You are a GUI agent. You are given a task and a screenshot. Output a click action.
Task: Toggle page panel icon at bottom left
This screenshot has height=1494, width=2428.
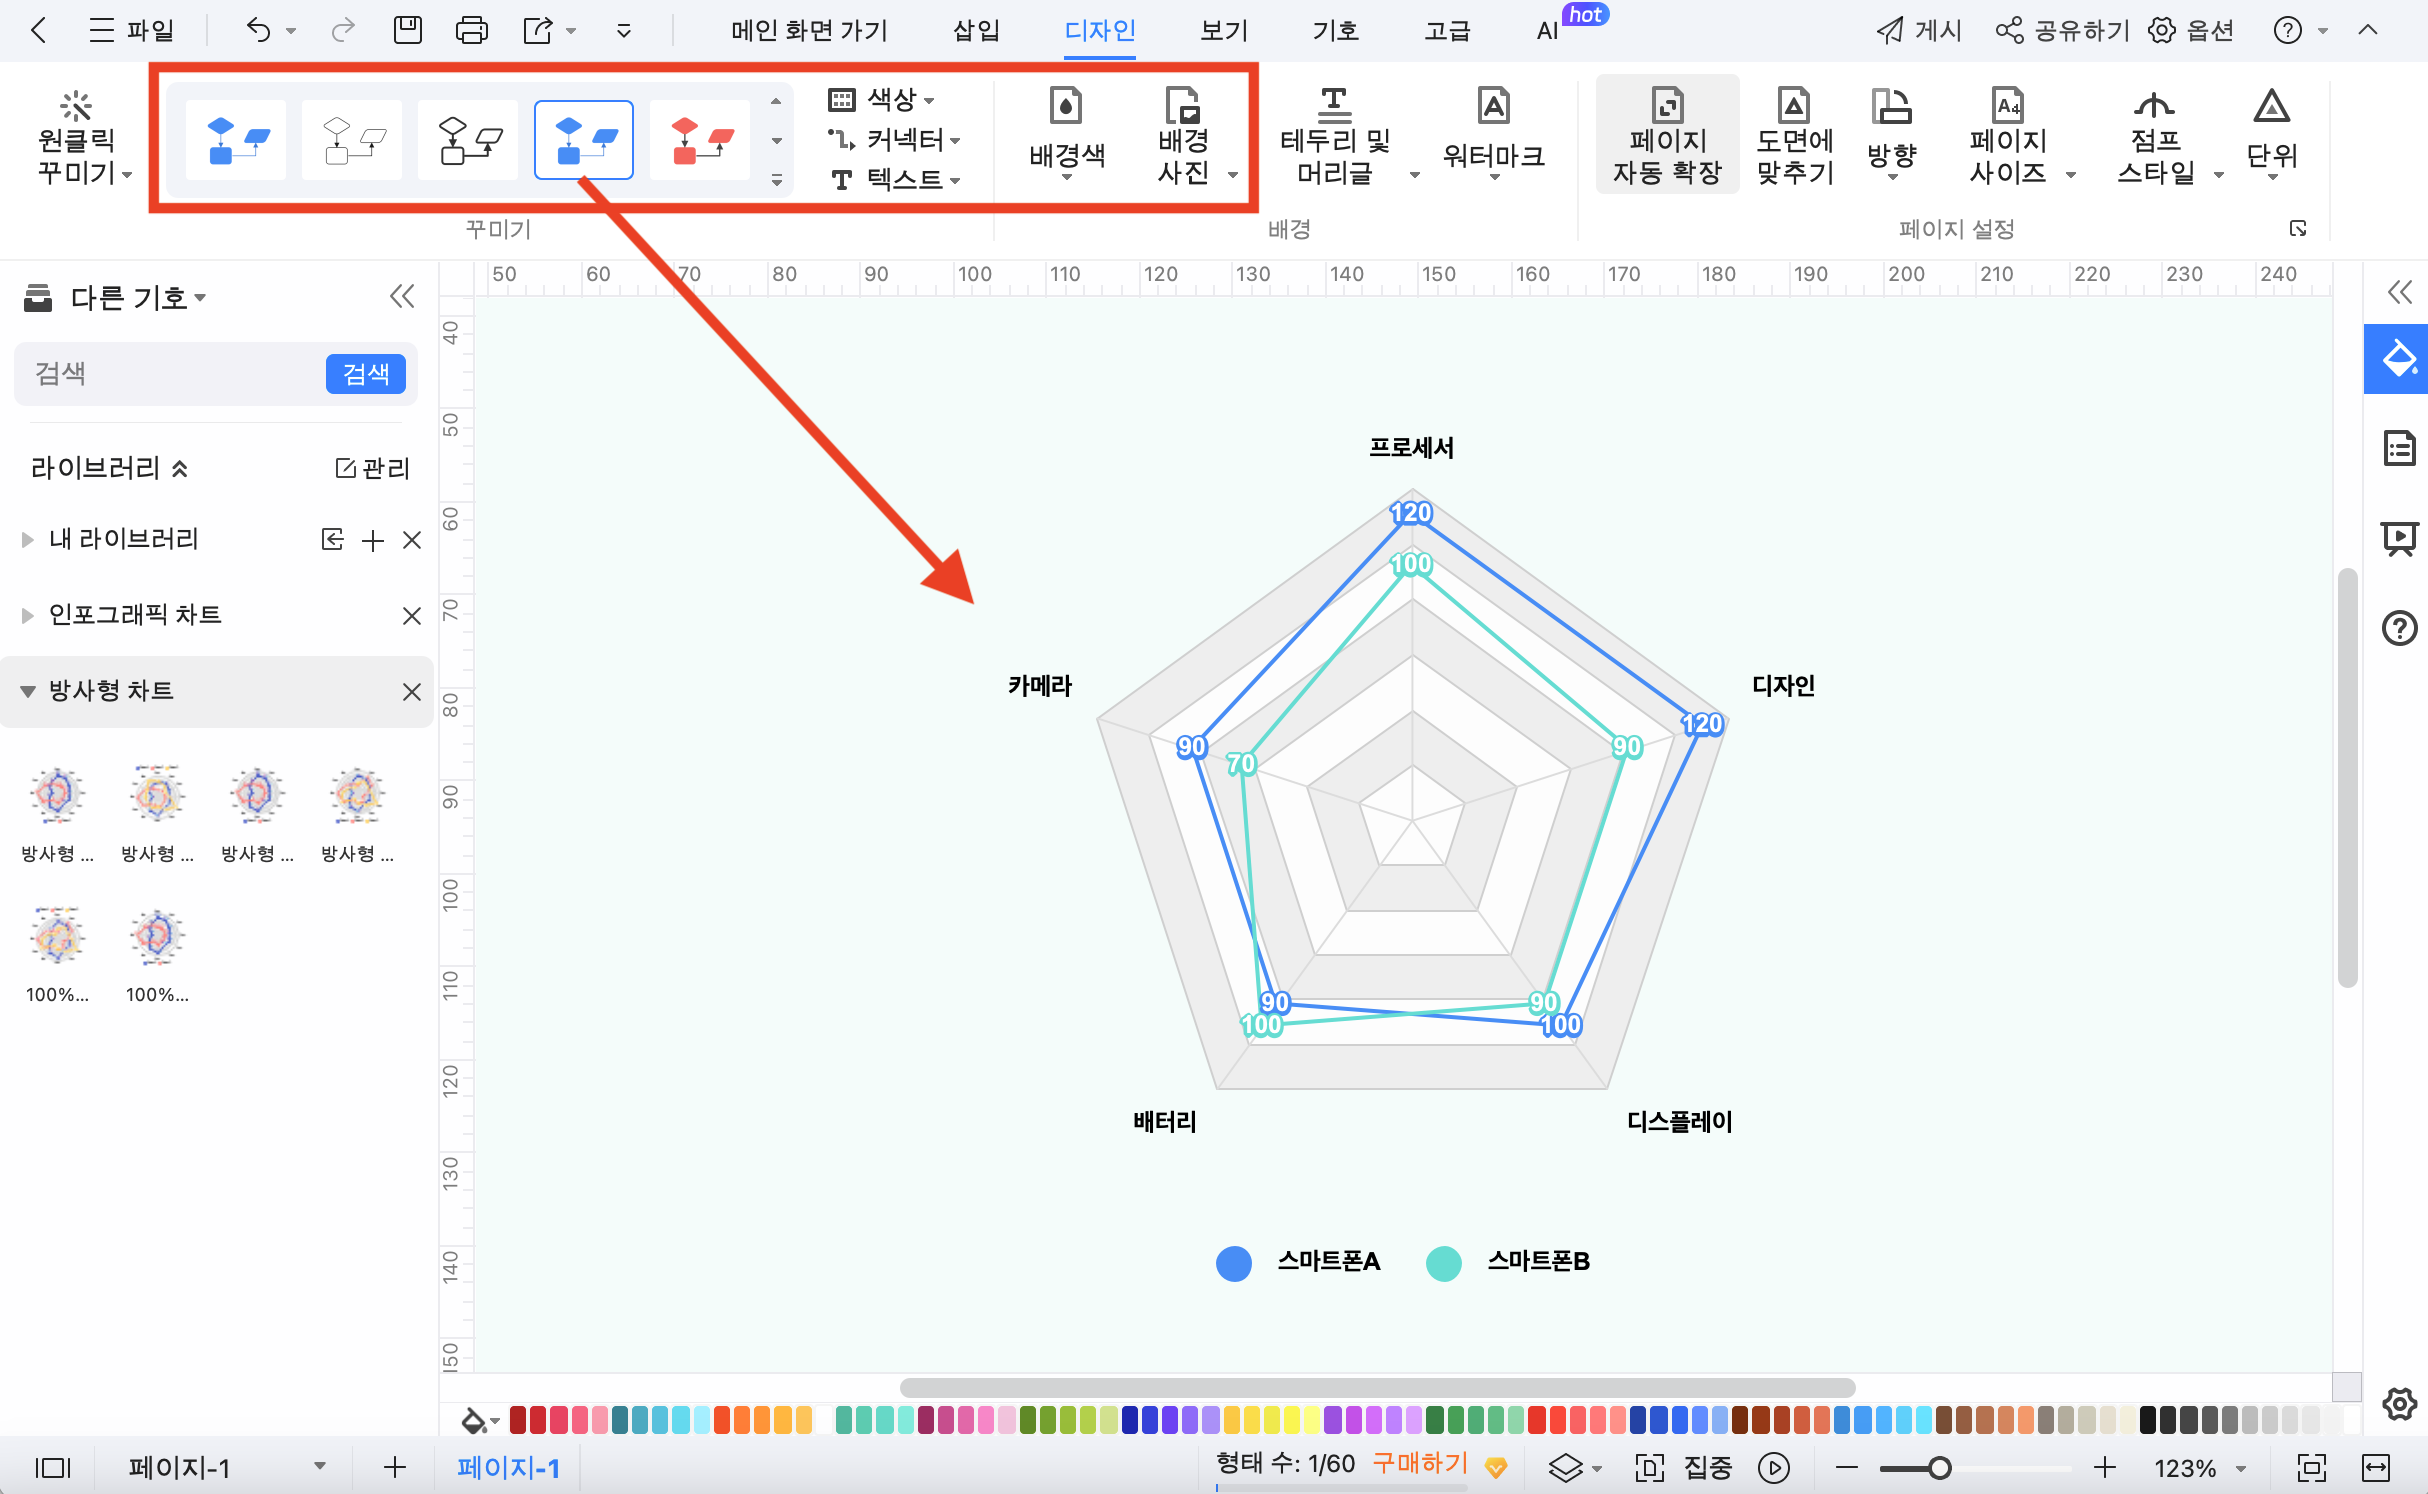[52, 1468]
